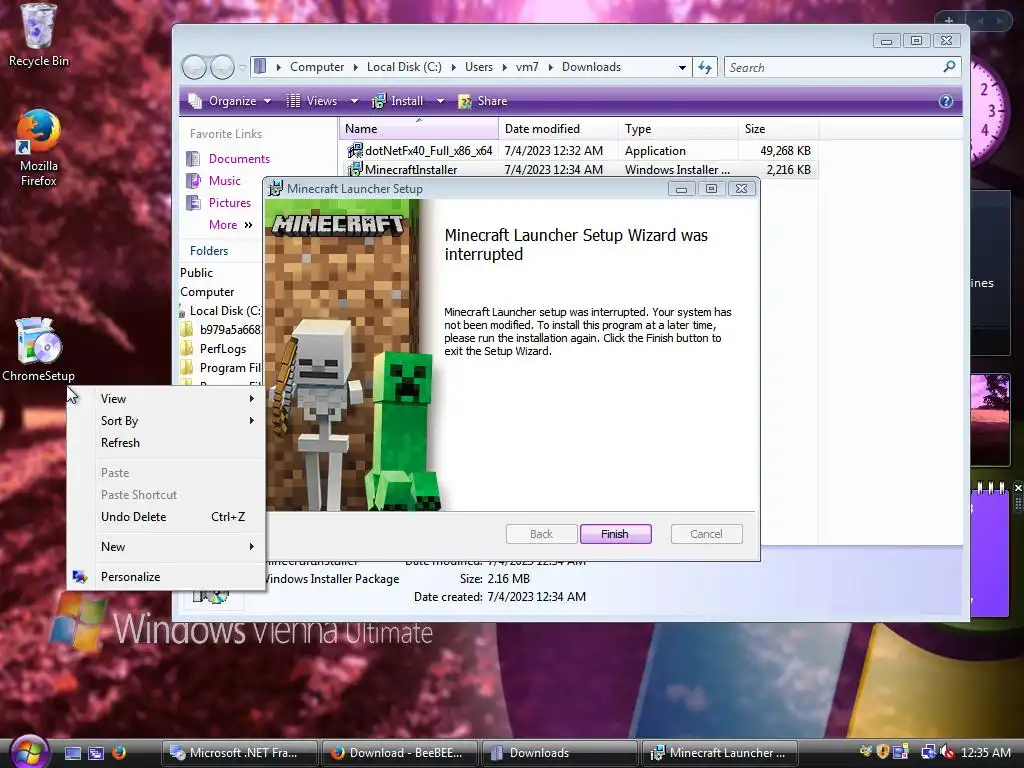Viewport: 1024px width, 768px height.
Task: Click the Minecraft Launcher Setup title bar icon
Action: point(276,189)
